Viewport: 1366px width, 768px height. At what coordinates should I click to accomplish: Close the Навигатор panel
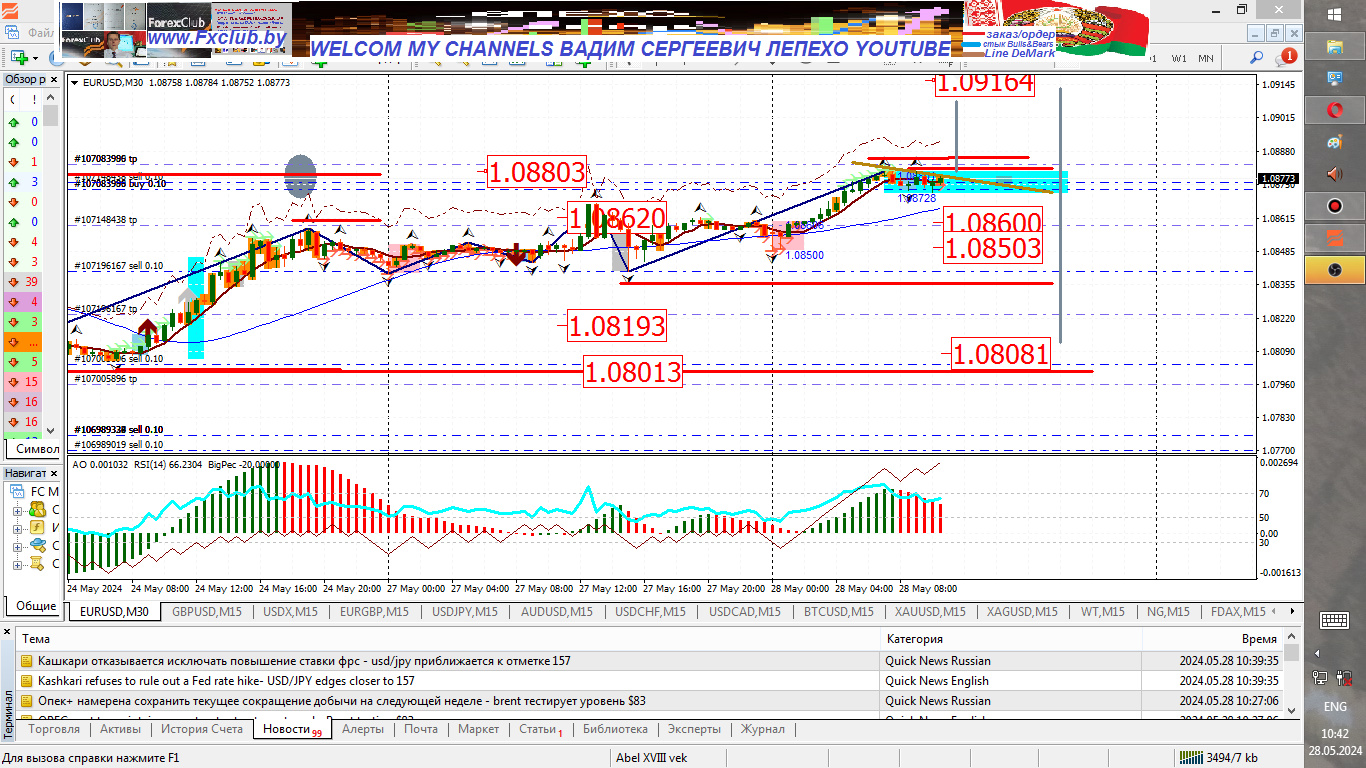point(54,473)
